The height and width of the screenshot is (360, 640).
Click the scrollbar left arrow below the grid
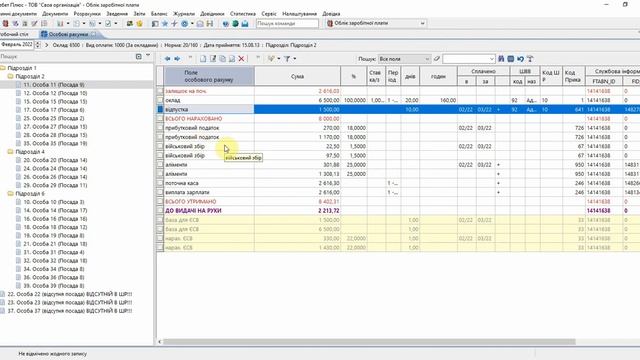pyautogui.click(x=160, y=342)
